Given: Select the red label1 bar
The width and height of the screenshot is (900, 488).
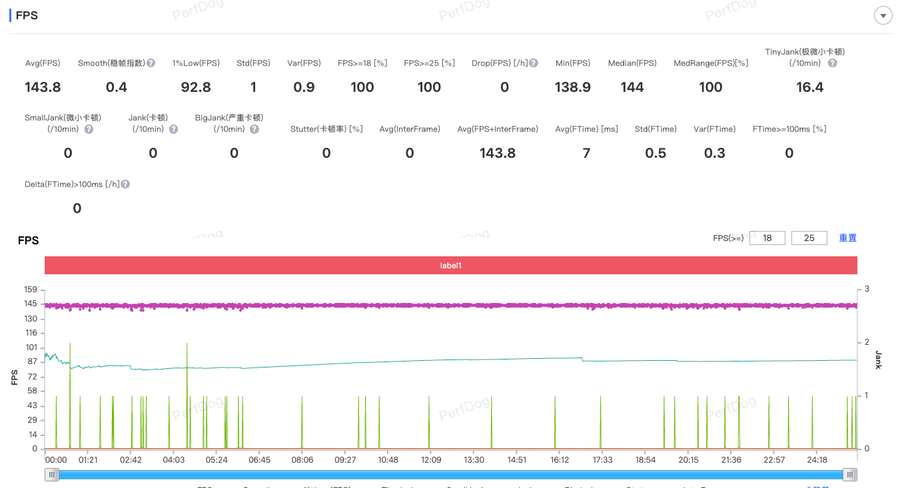Looking at the screenshot, I should [x=450, y=265].
